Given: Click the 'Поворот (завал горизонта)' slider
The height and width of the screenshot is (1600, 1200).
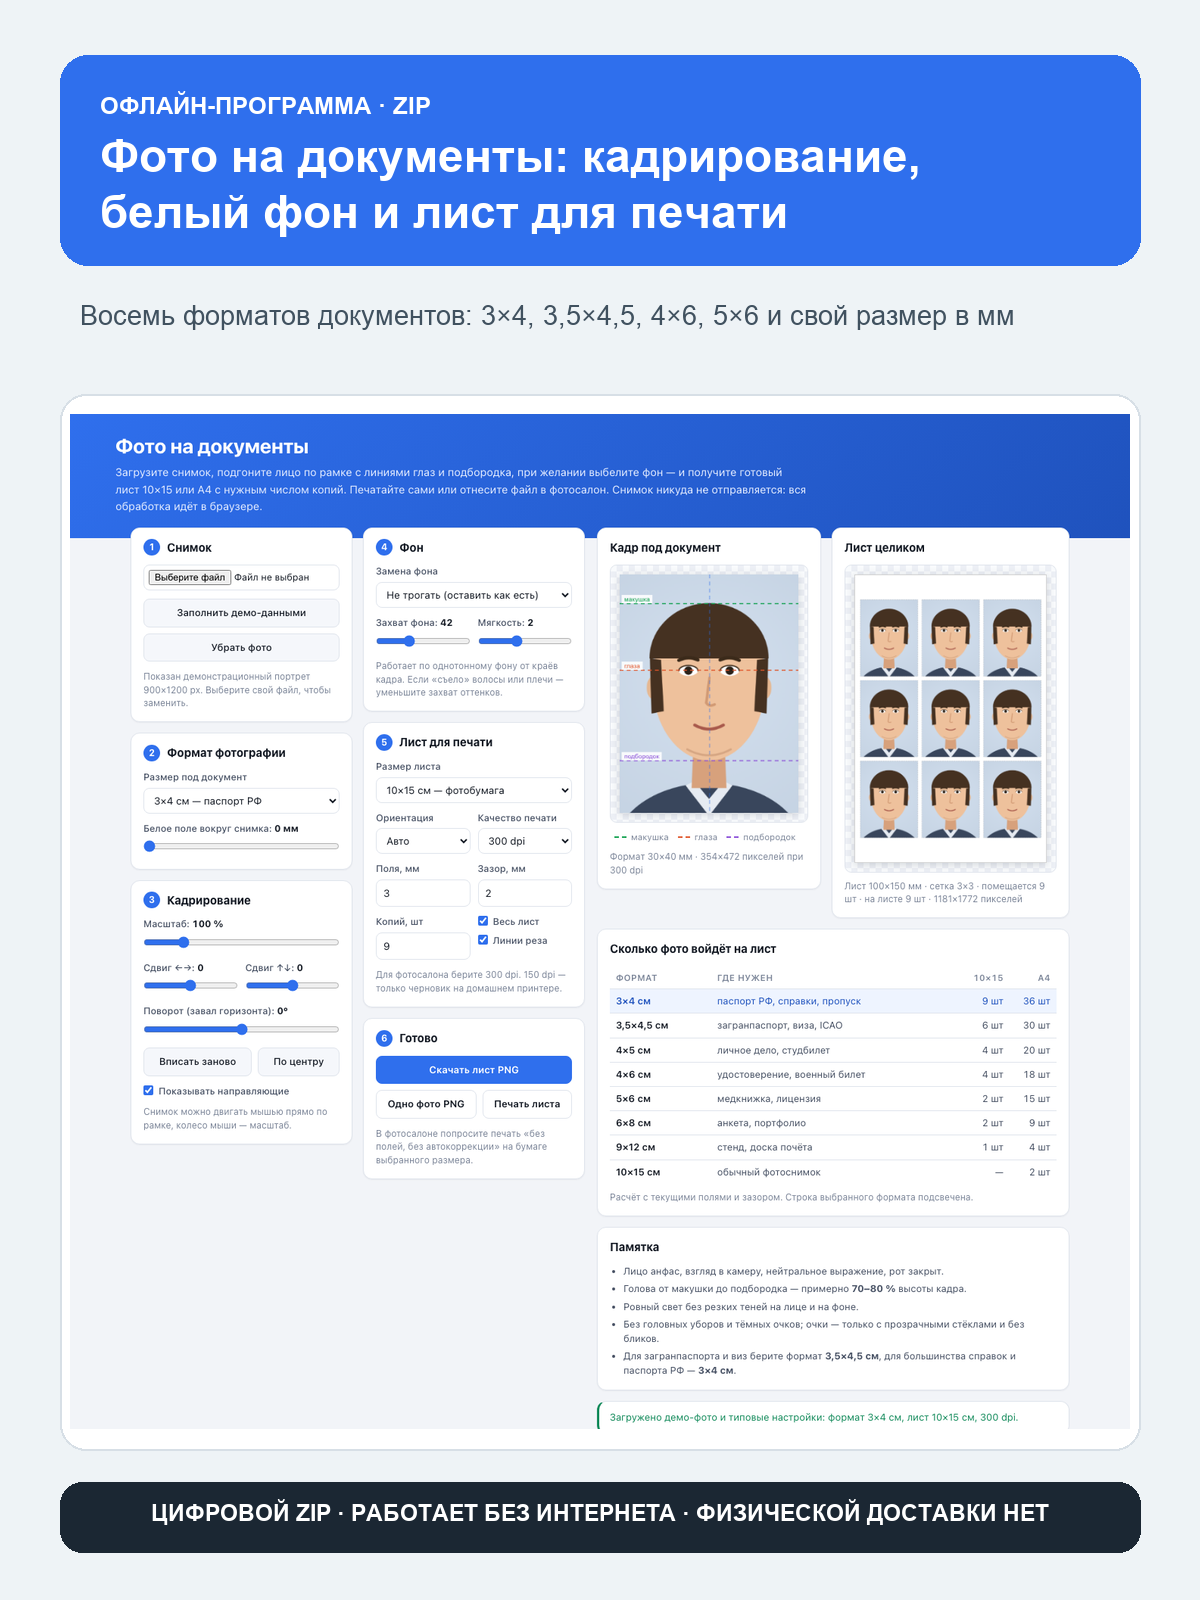Looking at the screenshot, I should coord(241,1029).
